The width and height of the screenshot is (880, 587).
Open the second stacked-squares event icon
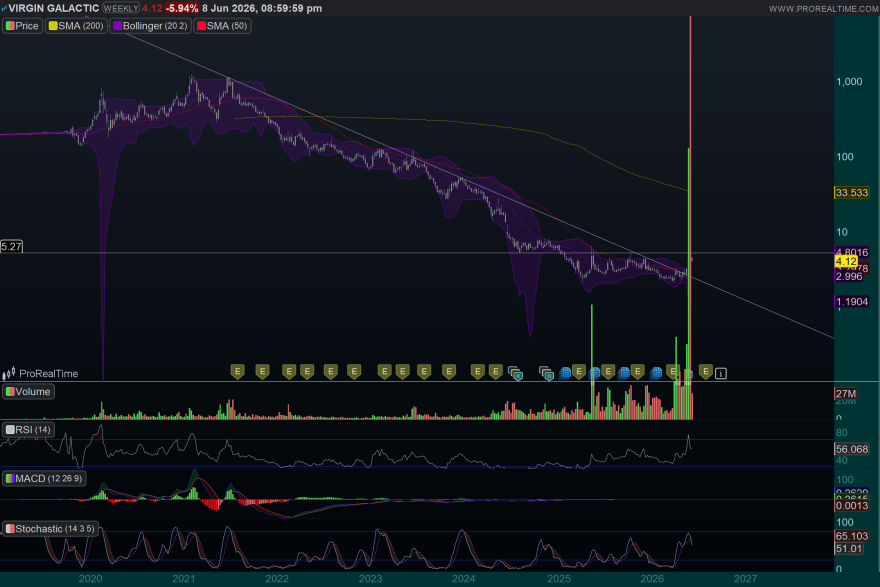point(546,373)
